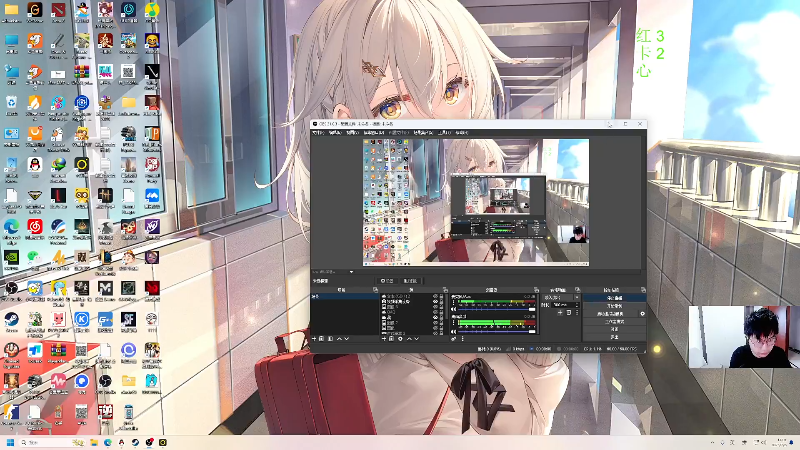The image size is (800, 450).
Task: Remove selected scene in OBS Scenes panel
Action: point(321,339)
